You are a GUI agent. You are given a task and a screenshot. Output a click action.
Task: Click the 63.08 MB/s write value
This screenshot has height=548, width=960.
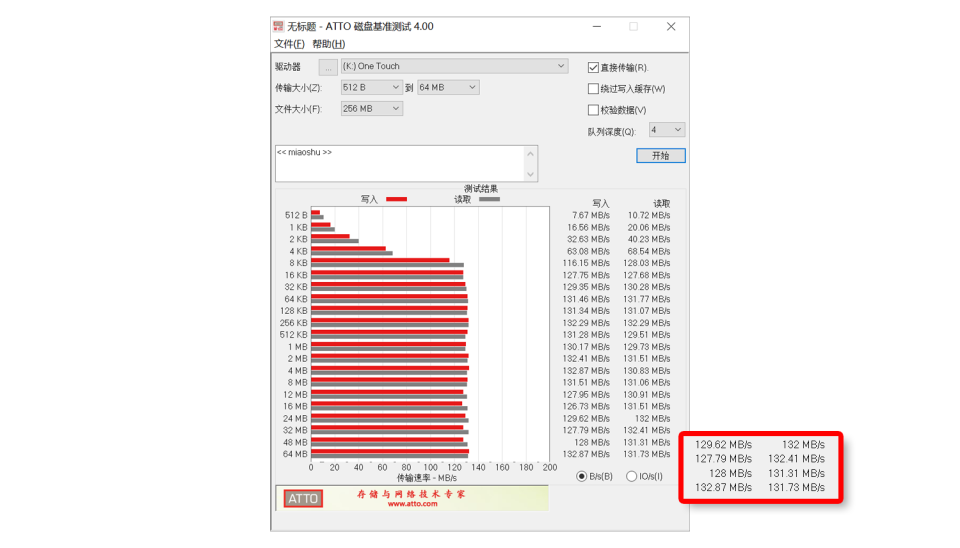[588, 252]
